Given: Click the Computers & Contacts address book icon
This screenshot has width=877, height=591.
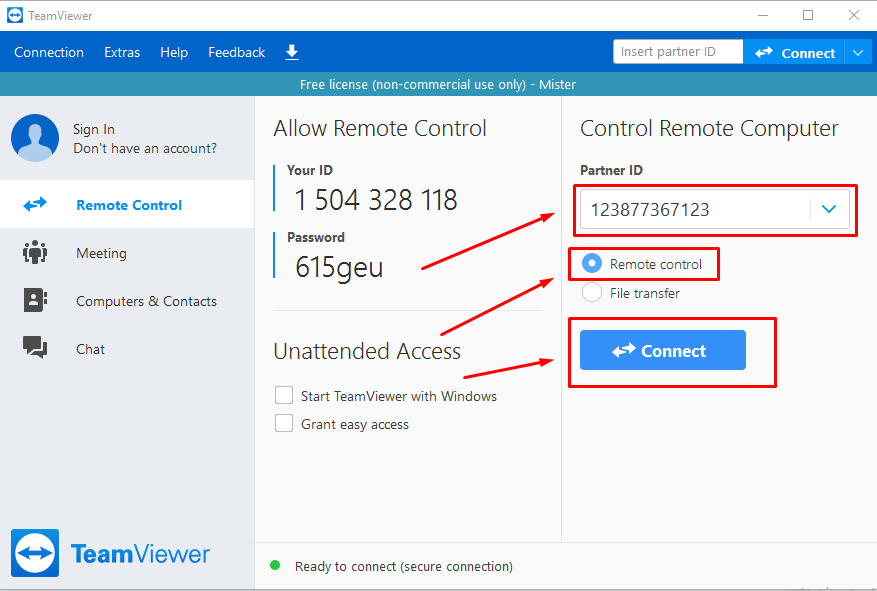Looking at the screenshot, I should click(35, 300).
